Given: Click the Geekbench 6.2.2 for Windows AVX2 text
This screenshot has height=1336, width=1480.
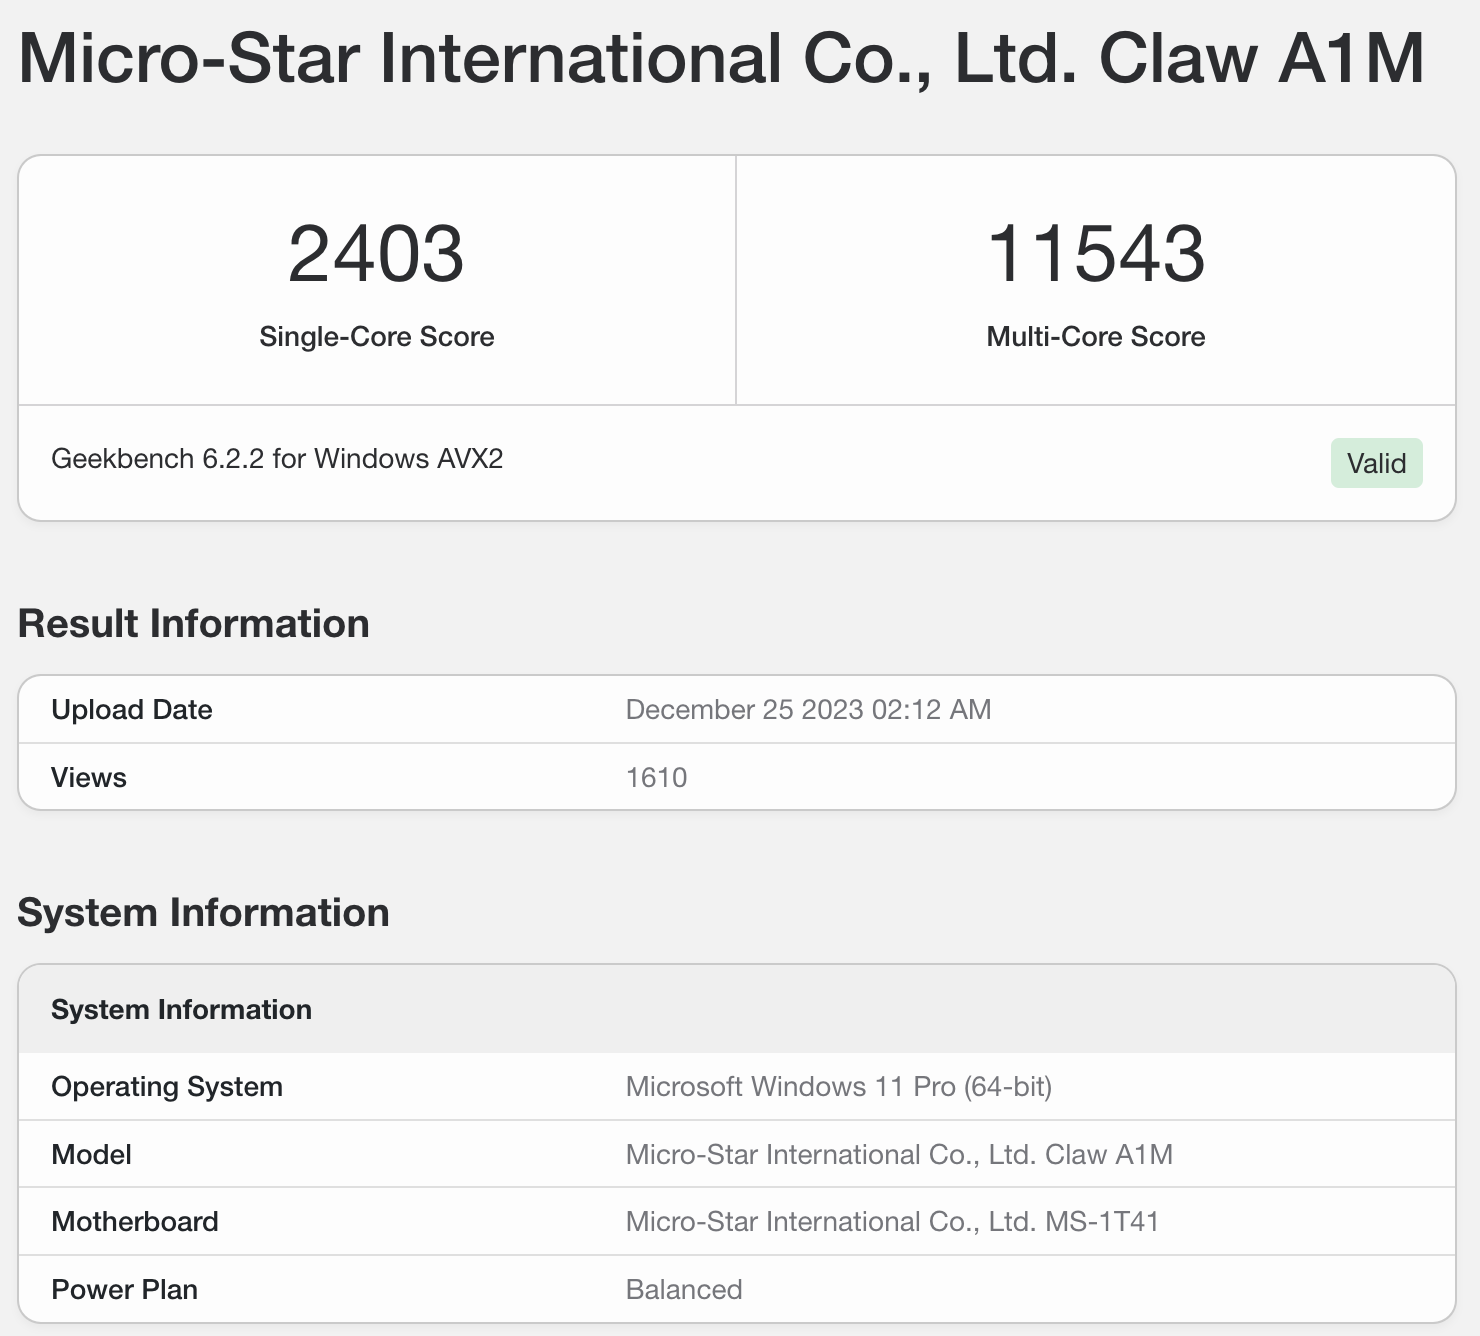Looking at the screenshot, I should (277, 459).
